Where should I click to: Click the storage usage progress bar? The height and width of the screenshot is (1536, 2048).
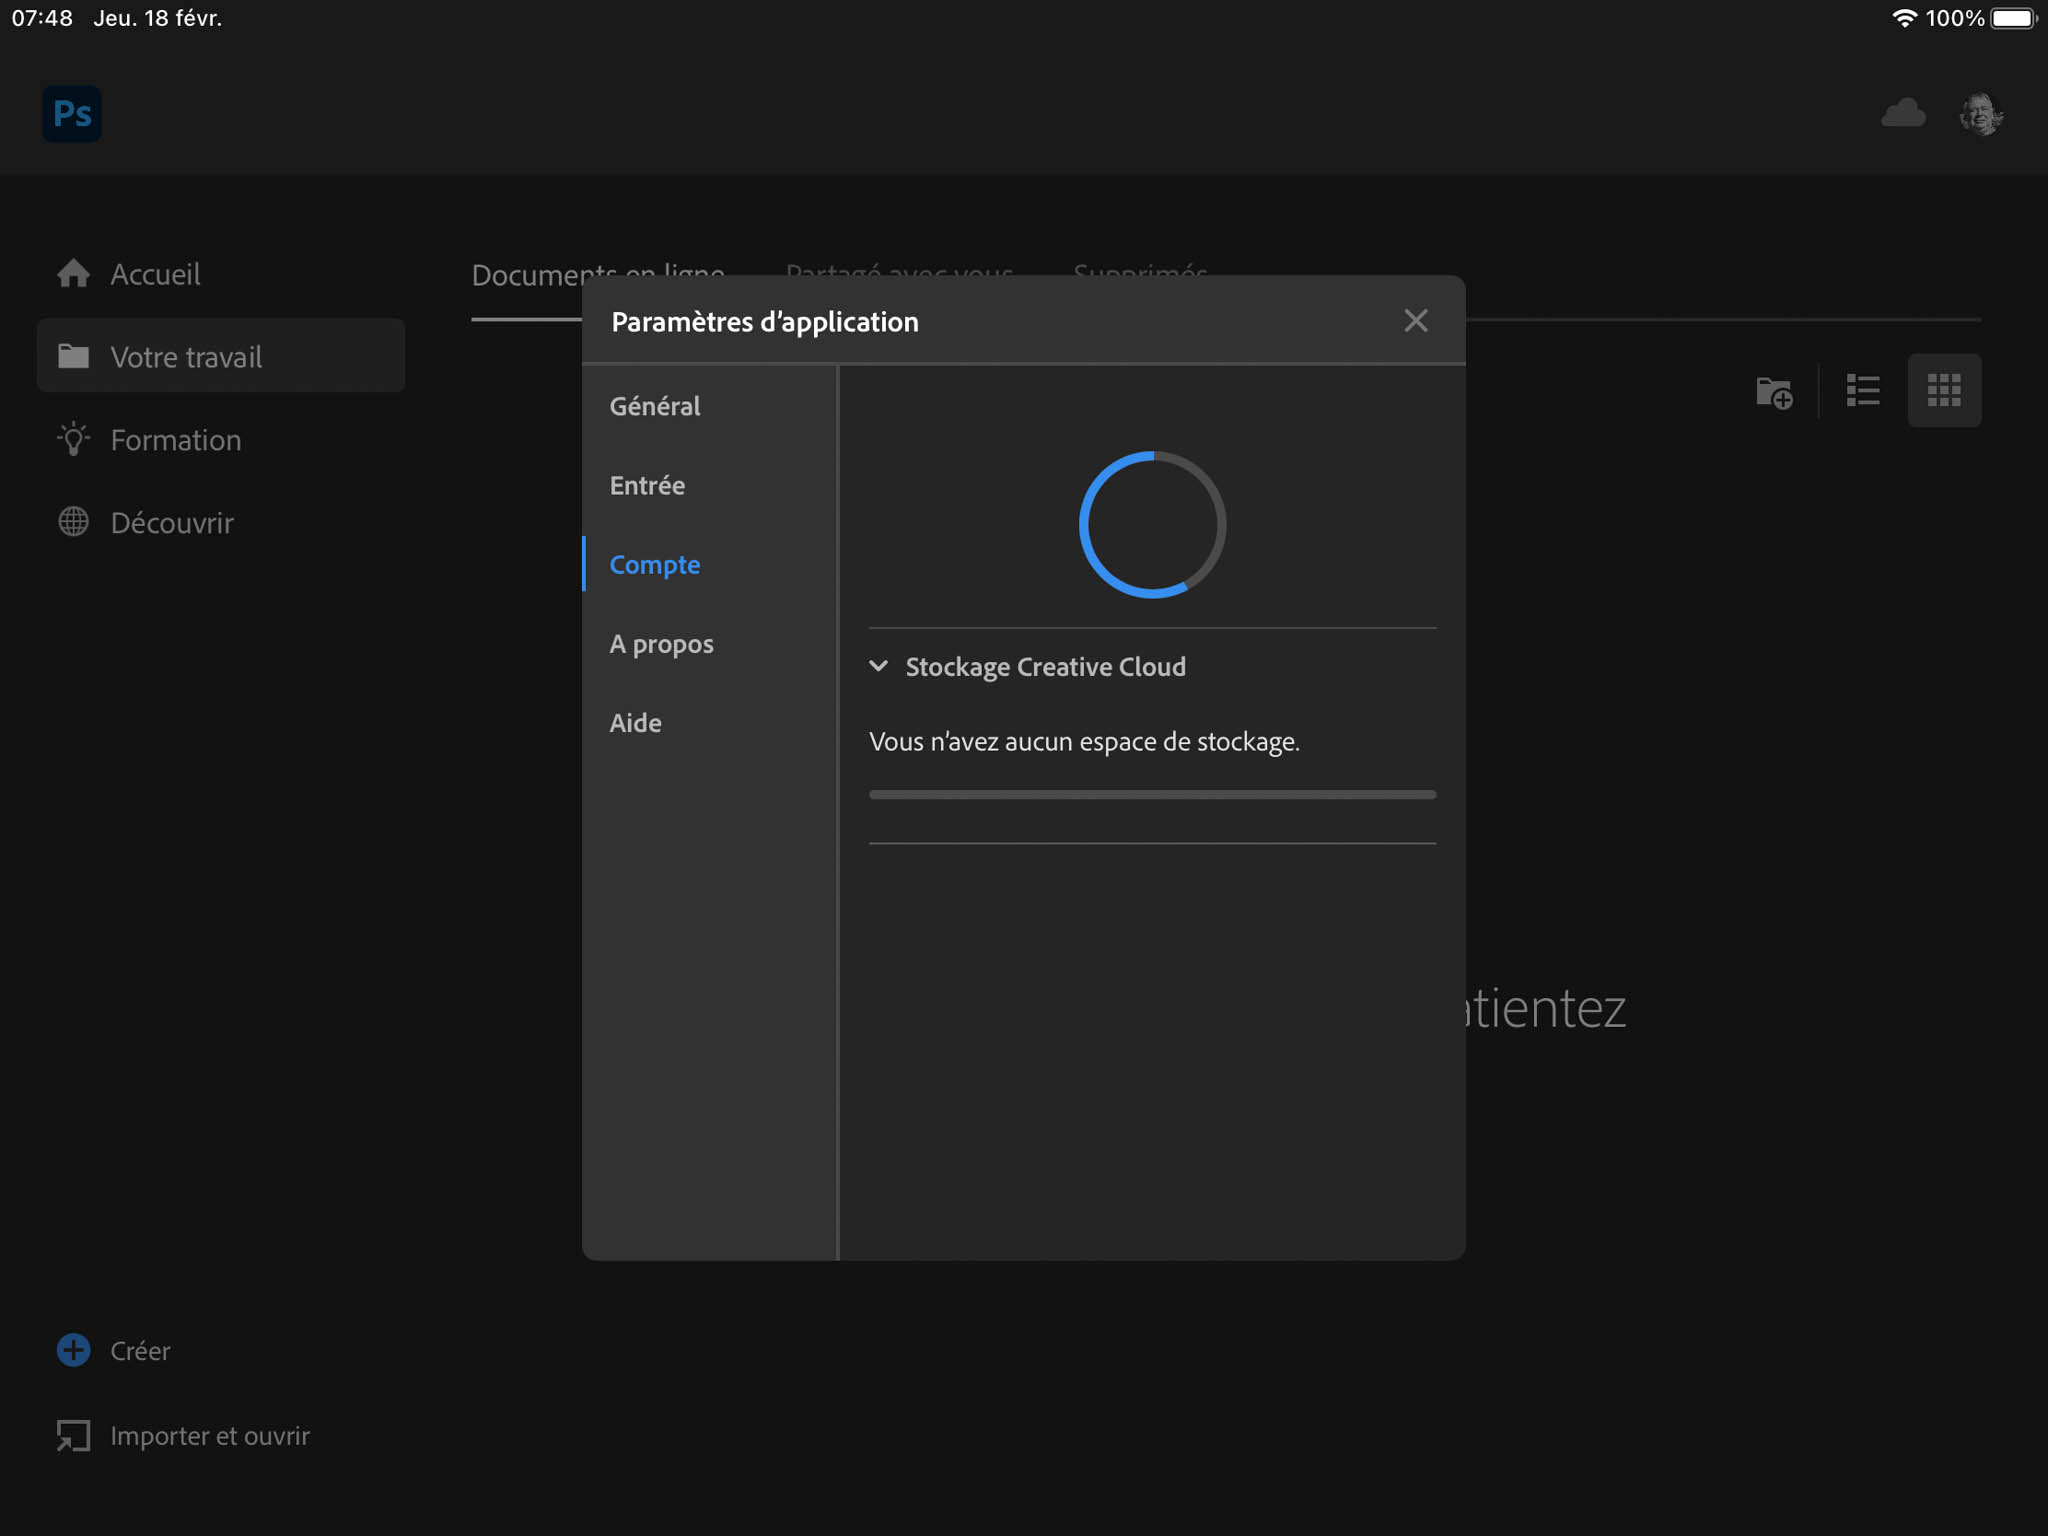pos(1152,795)
